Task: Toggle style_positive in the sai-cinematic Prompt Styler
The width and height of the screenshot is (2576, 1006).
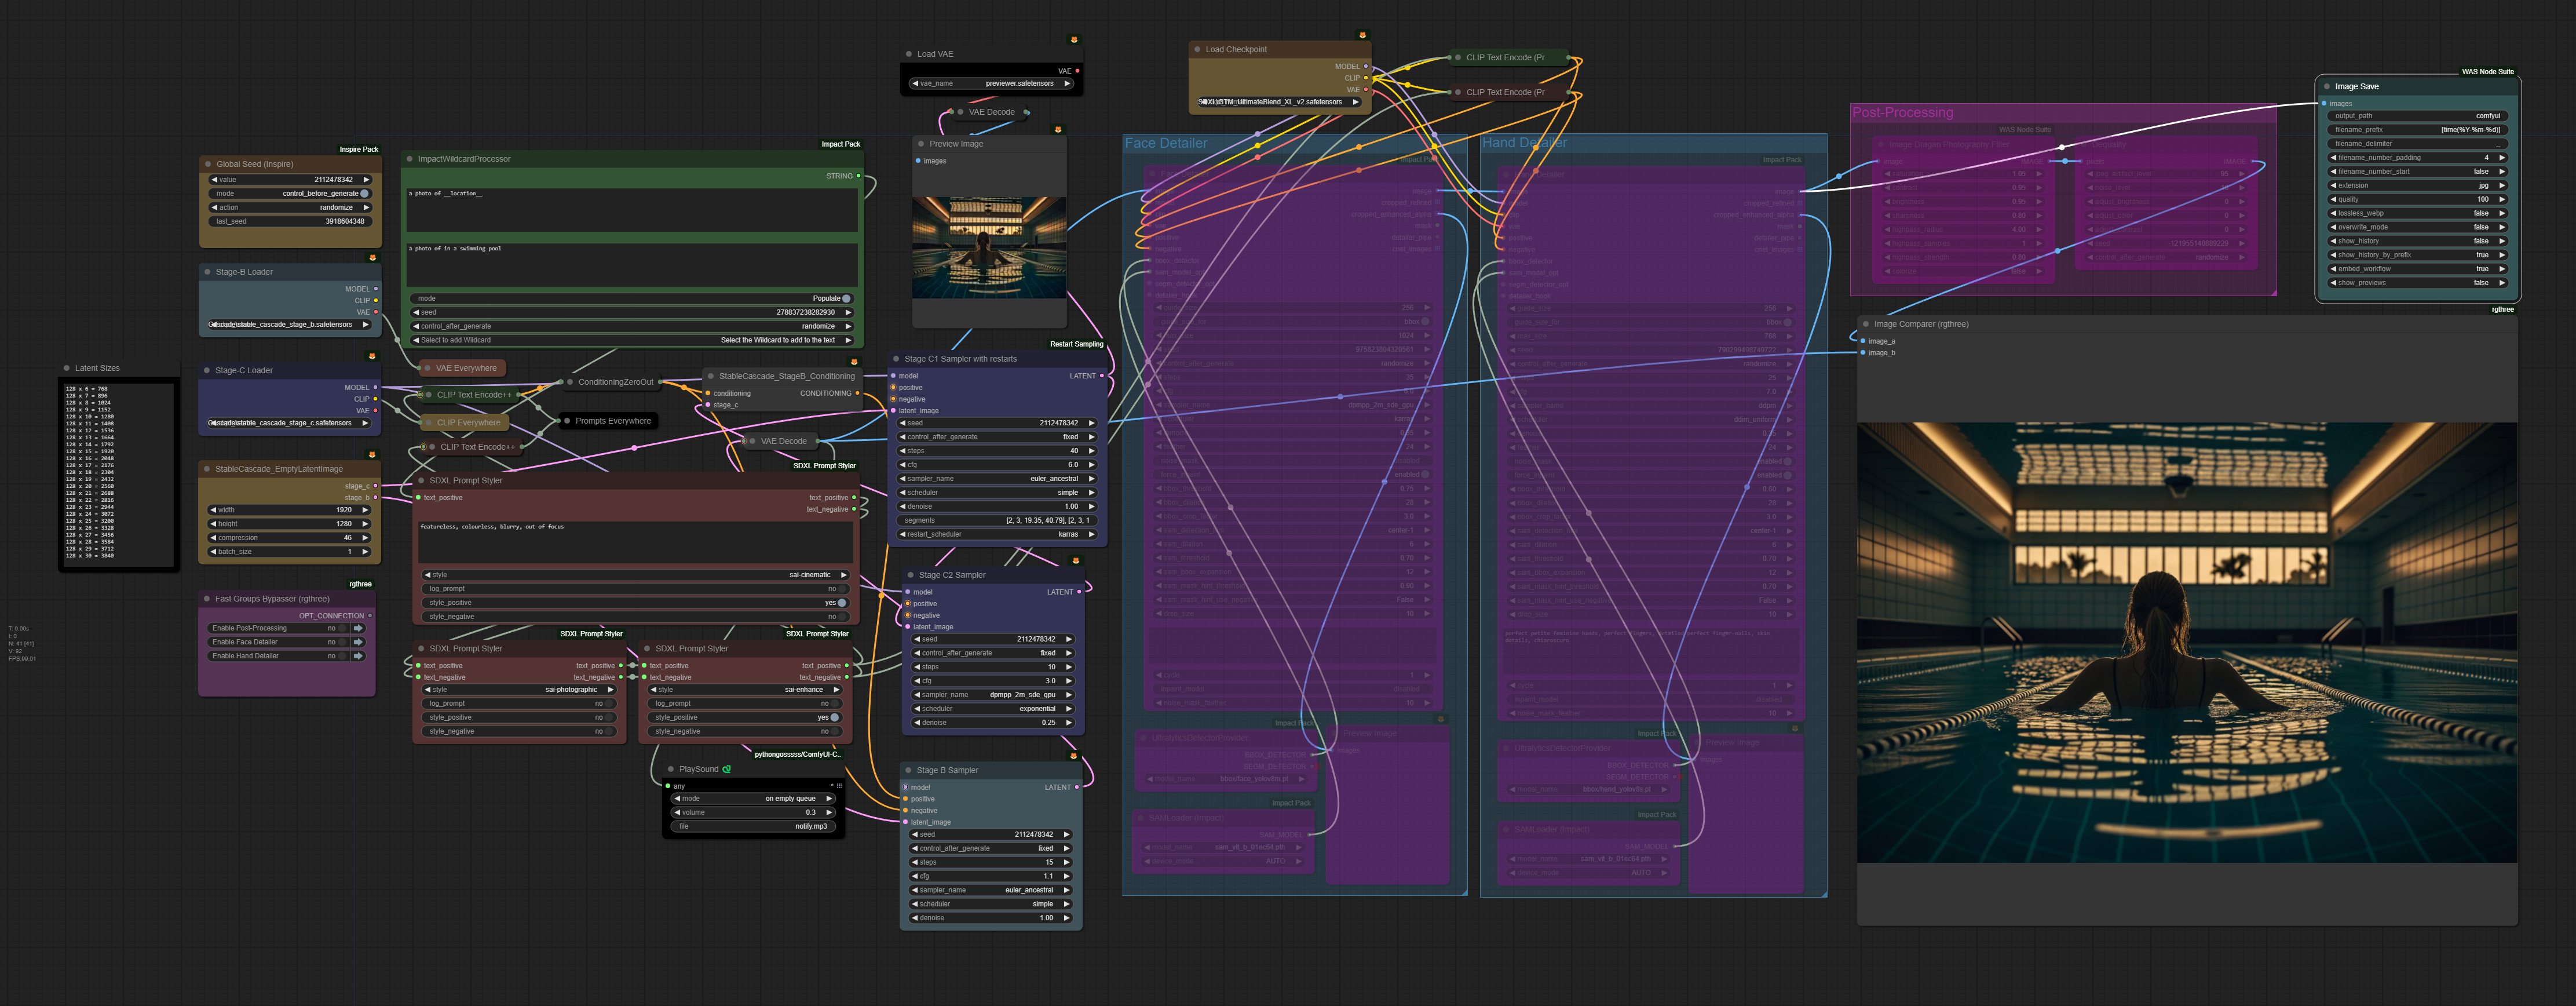Action: click(x=841, y=603)
